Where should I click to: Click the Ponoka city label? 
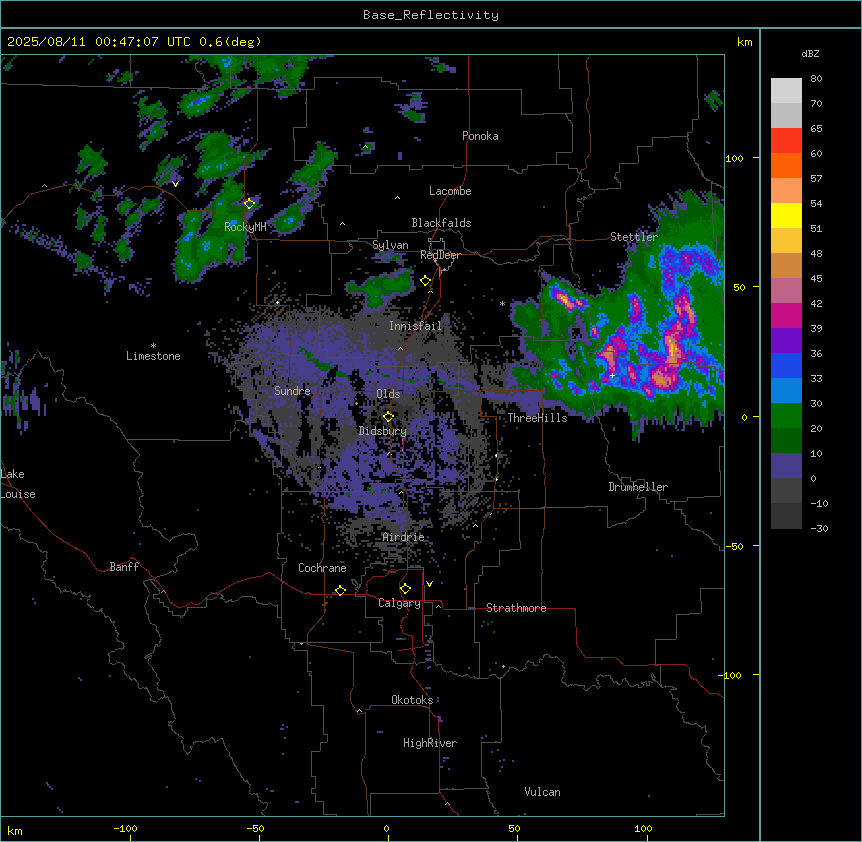(x=480, y=136)
